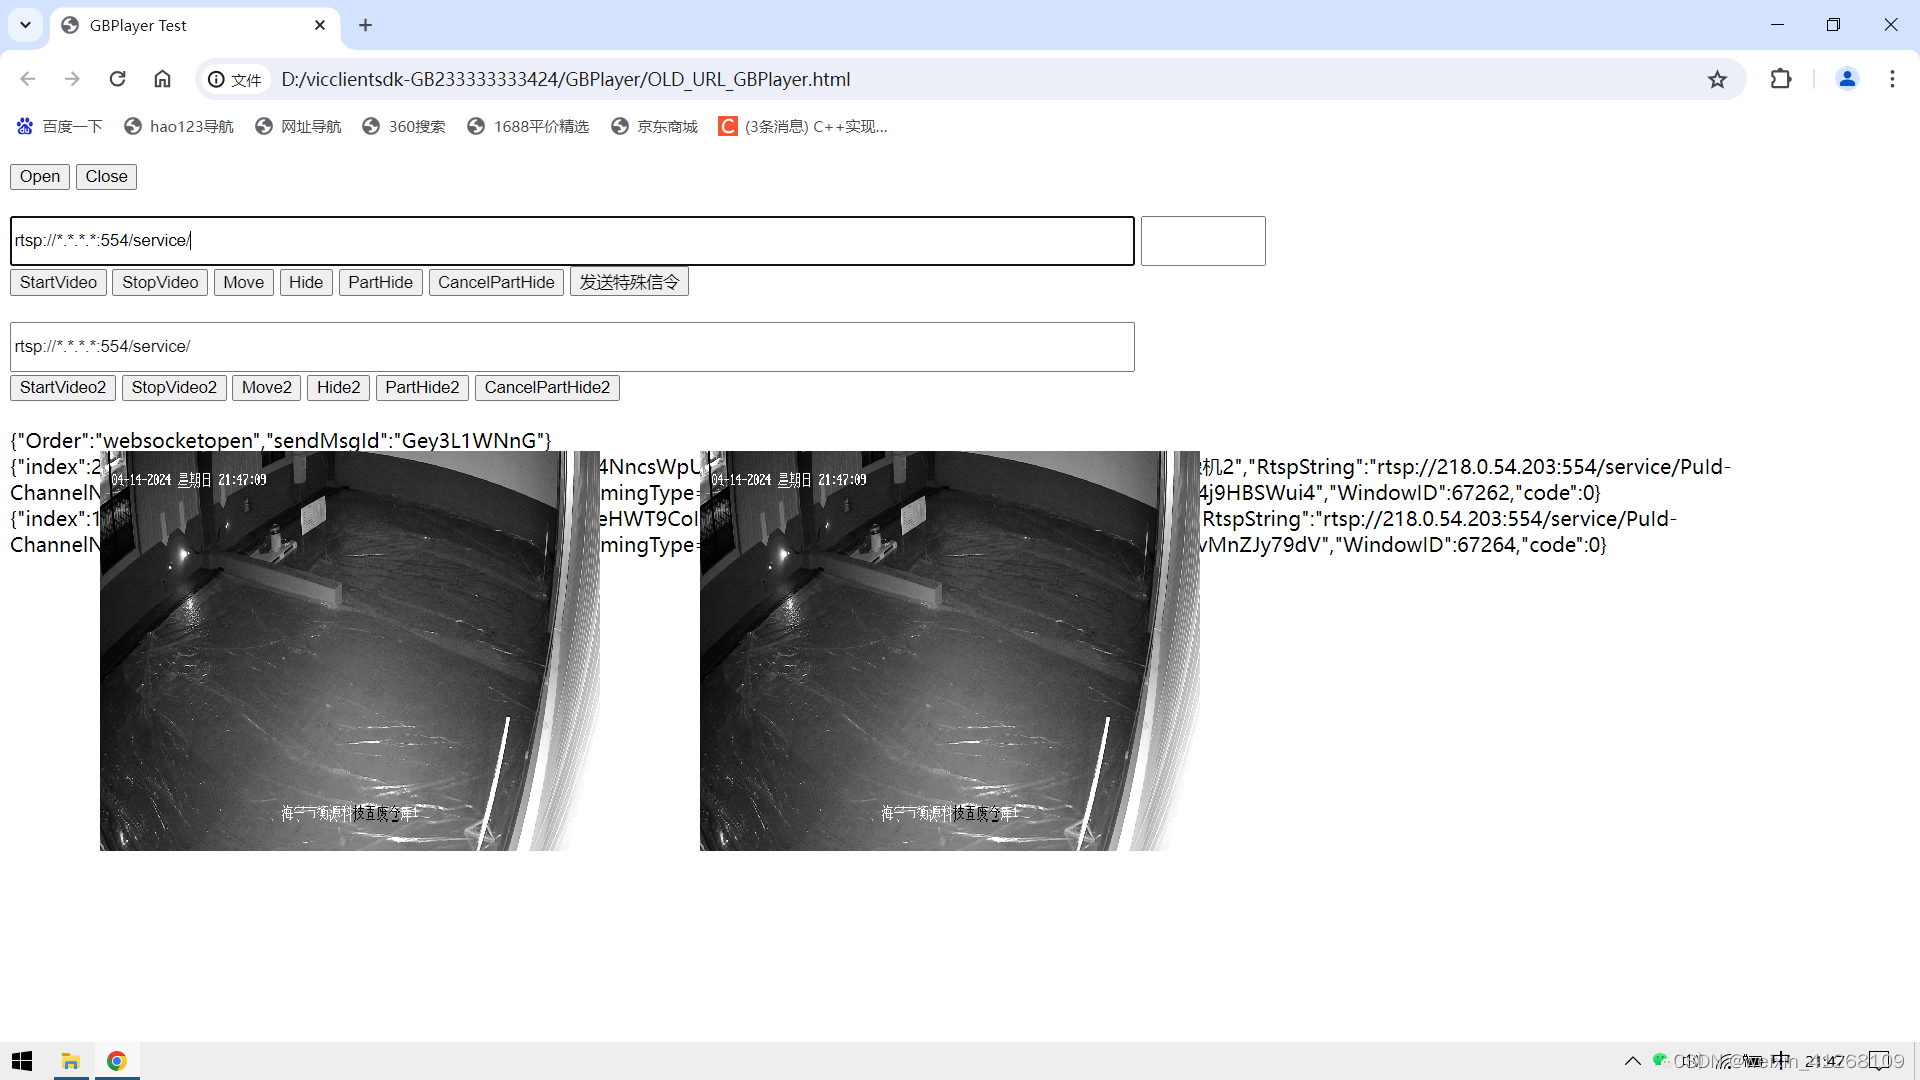This screenshot has width=1920, height=1080.
Task: Open File Explorer from taskbar
Action: click(x=71, y=1061)
